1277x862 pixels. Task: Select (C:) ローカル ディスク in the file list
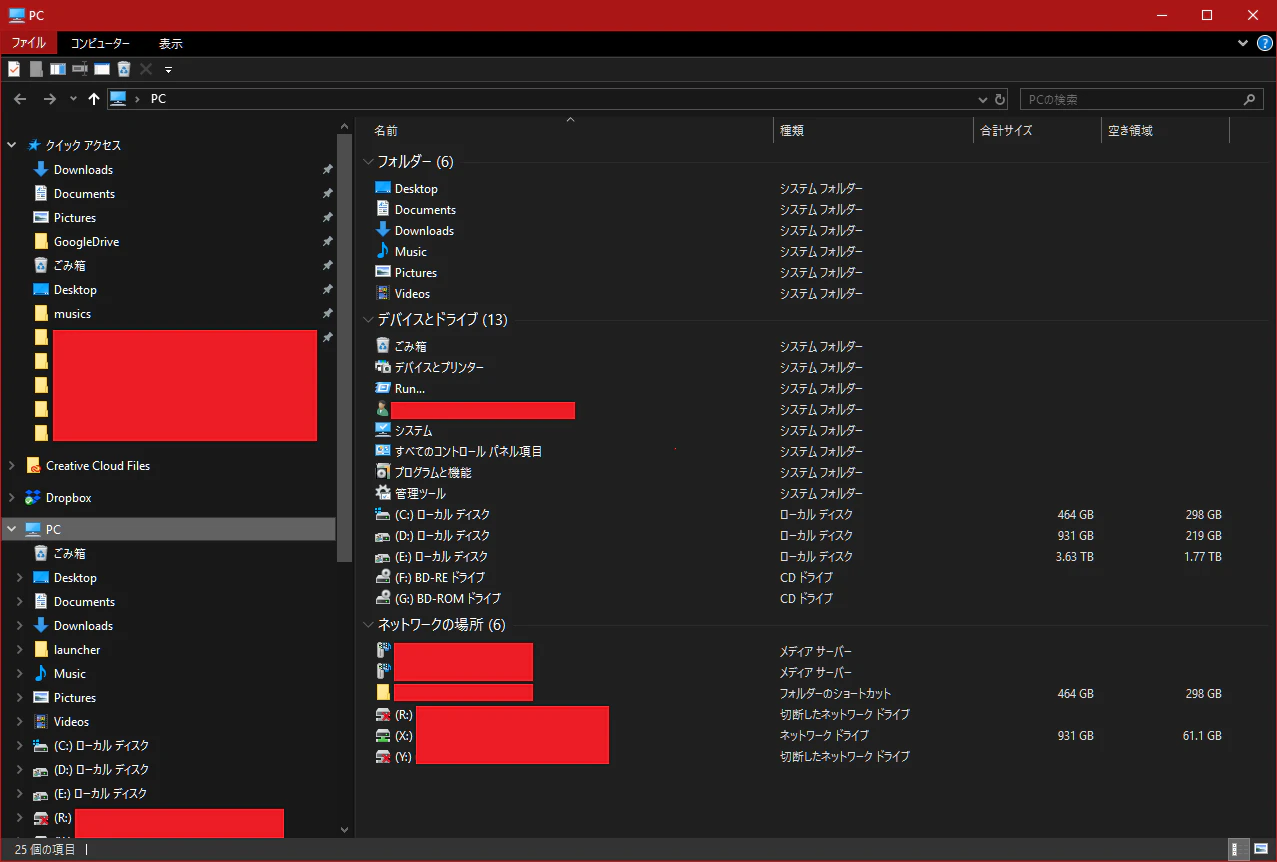point(432,515)
